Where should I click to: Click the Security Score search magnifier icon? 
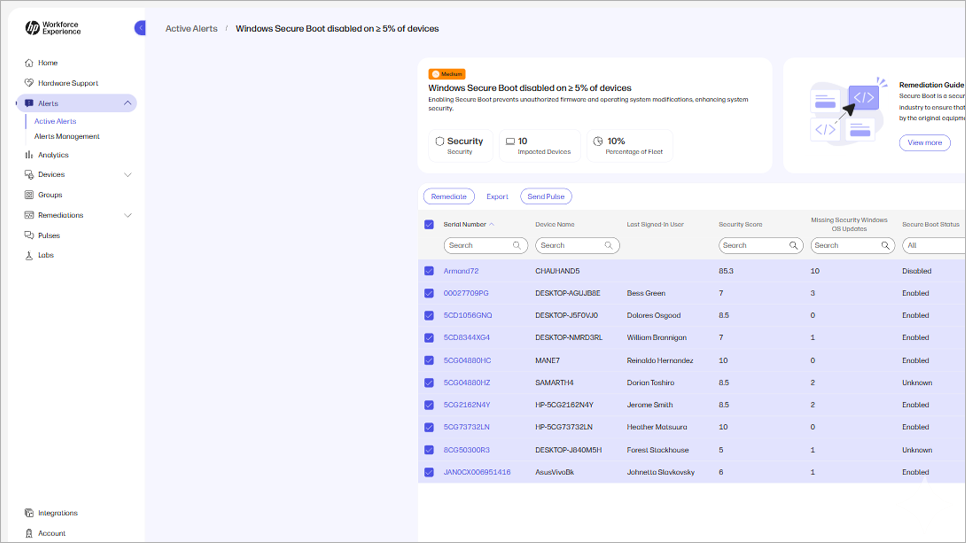click(x=794, y=245)
